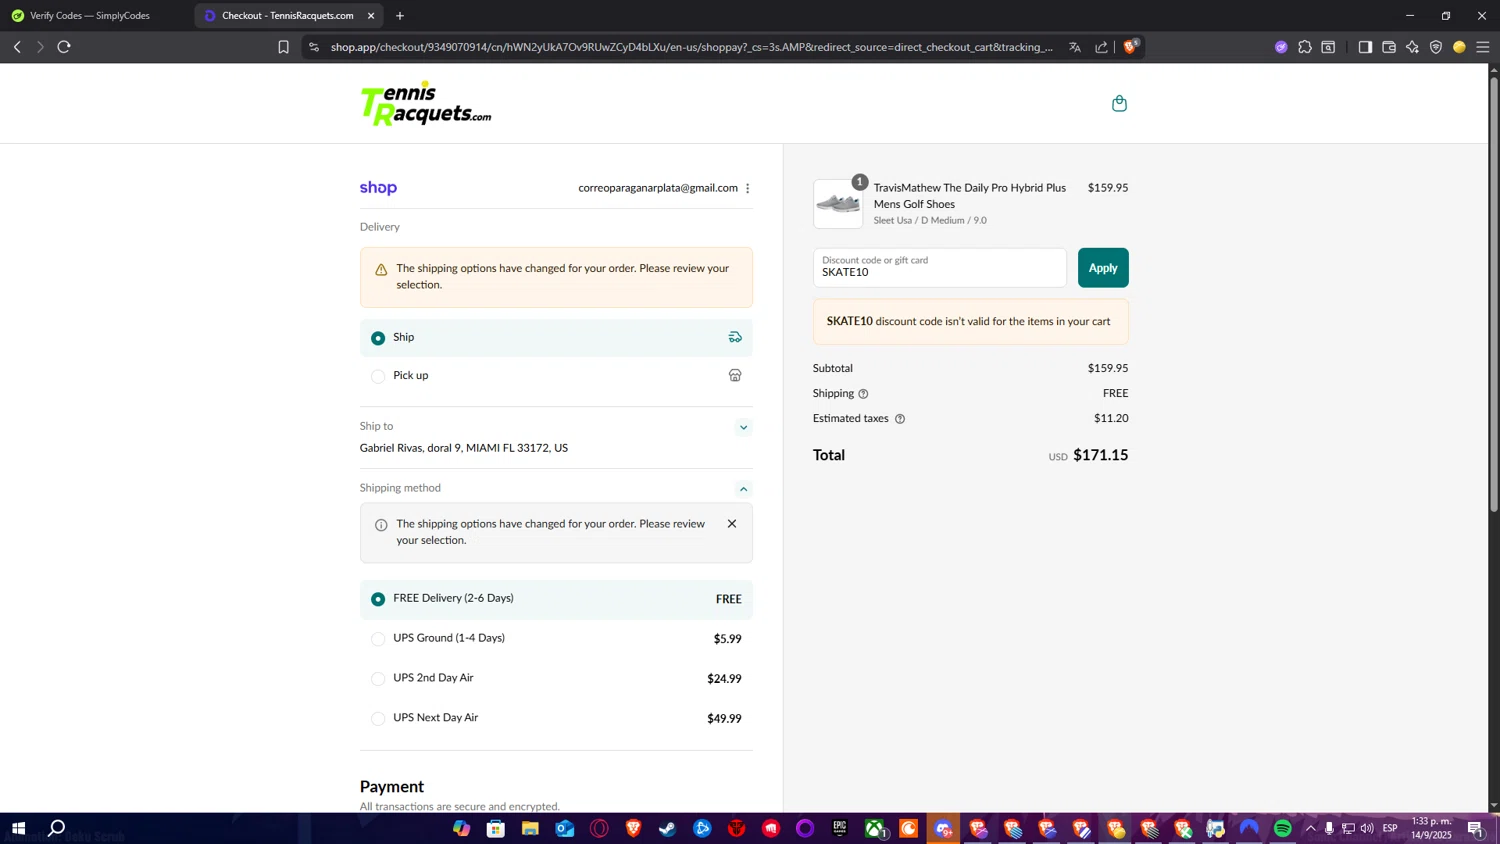The height and width of the screenshot is (844, 1500).
Task: Close the Checkout - TennisRacquets.com tab
Action: click(x=371, y=16)
